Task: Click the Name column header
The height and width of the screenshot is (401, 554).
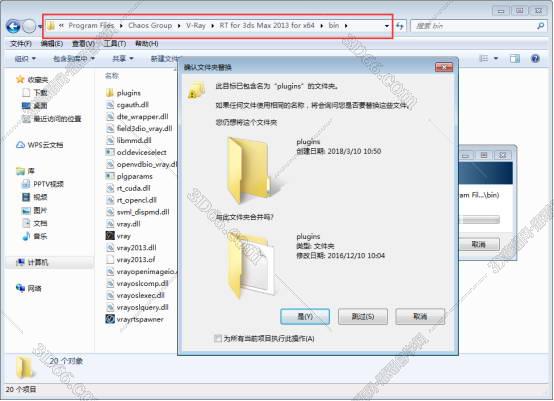Action: [112, 75]
